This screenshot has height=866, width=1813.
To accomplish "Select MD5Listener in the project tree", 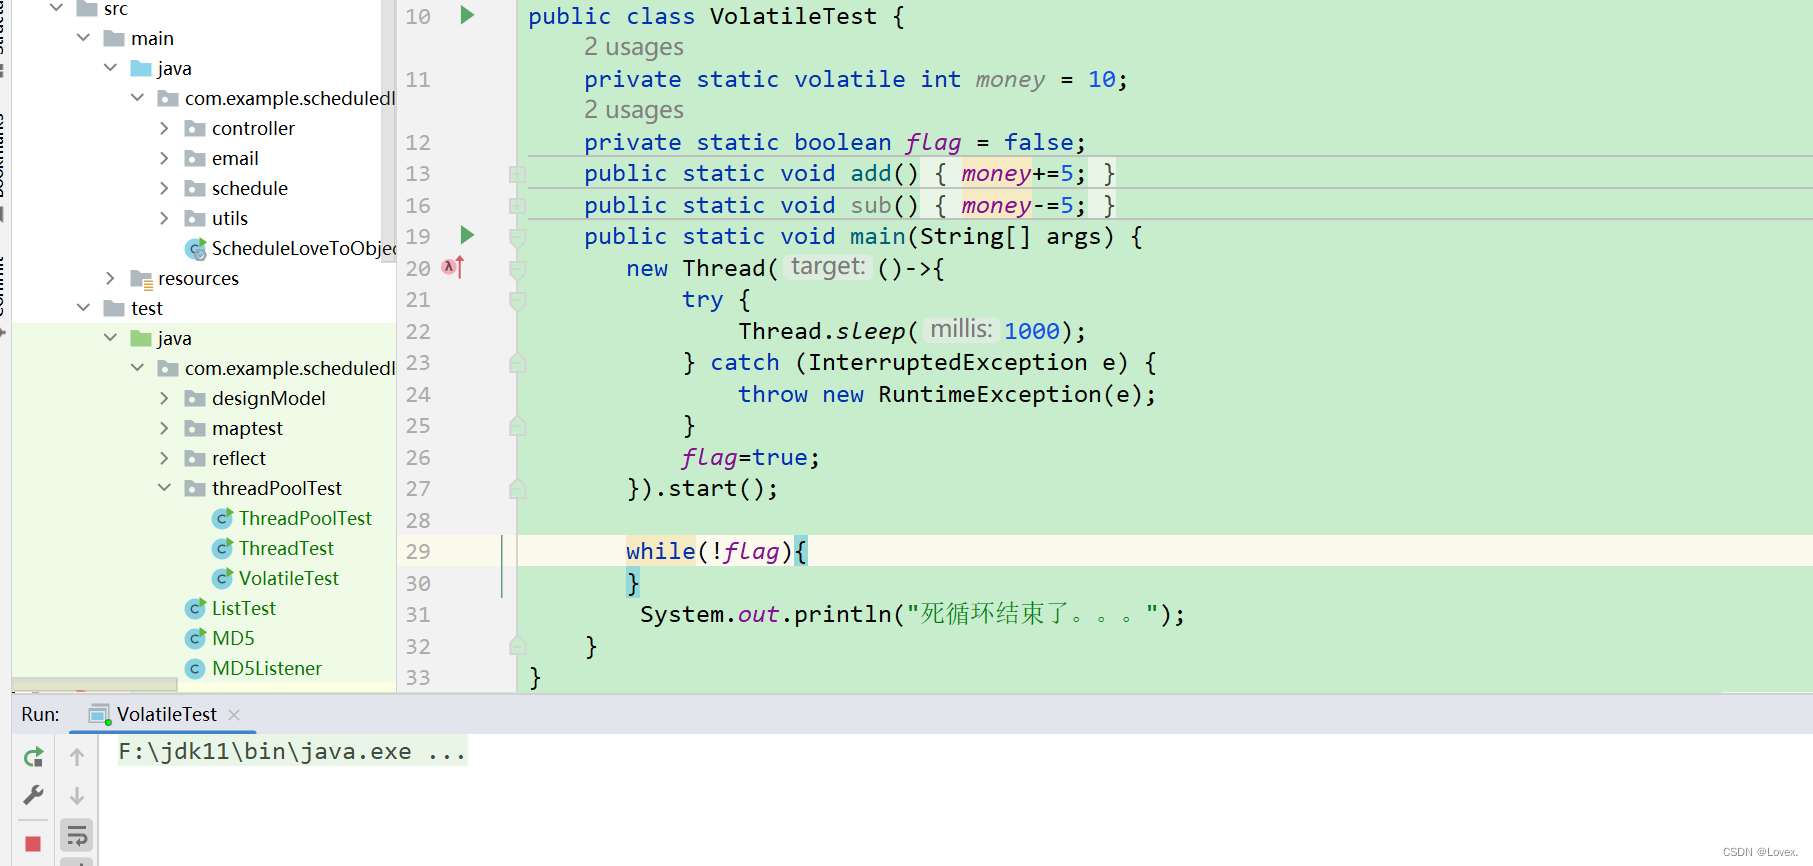I will (x=266, y=668).
